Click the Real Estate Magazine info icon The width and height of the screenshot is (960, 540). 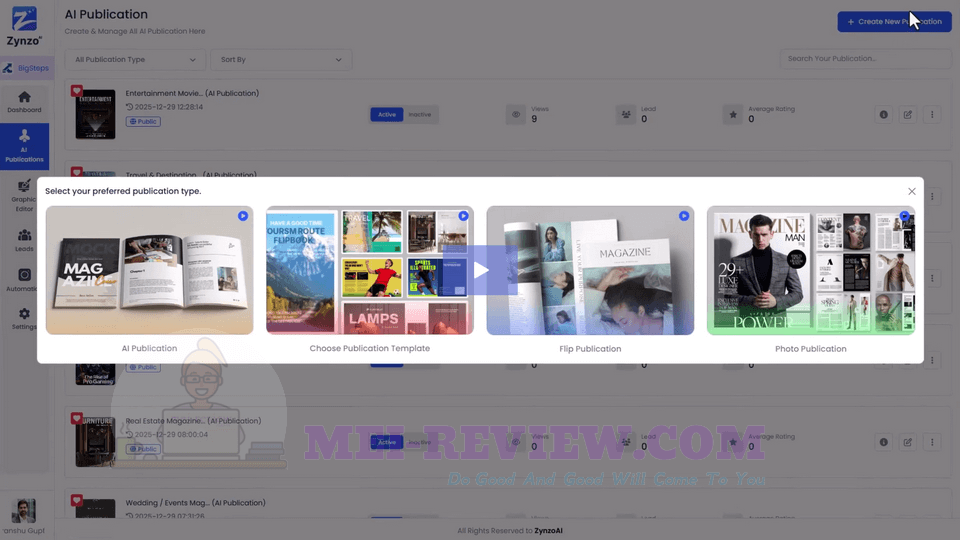tap(883, 442)
